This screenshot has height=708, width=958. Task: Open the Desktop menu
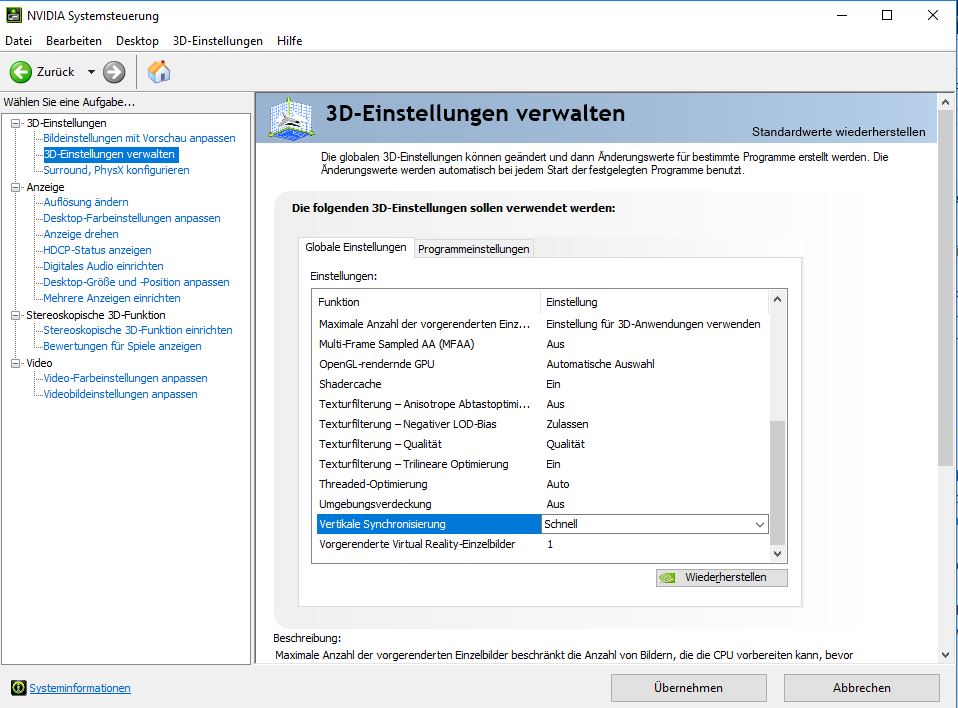(x=137, y=41)
